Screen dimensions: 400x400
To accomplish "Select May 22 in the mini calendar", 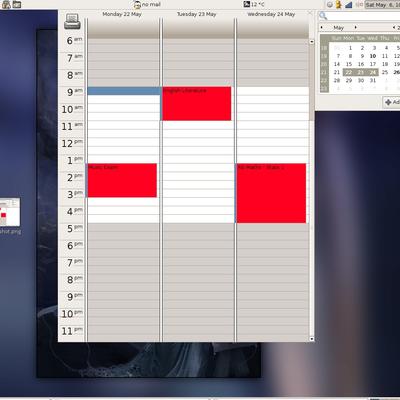I will click(x=349, y=72).
